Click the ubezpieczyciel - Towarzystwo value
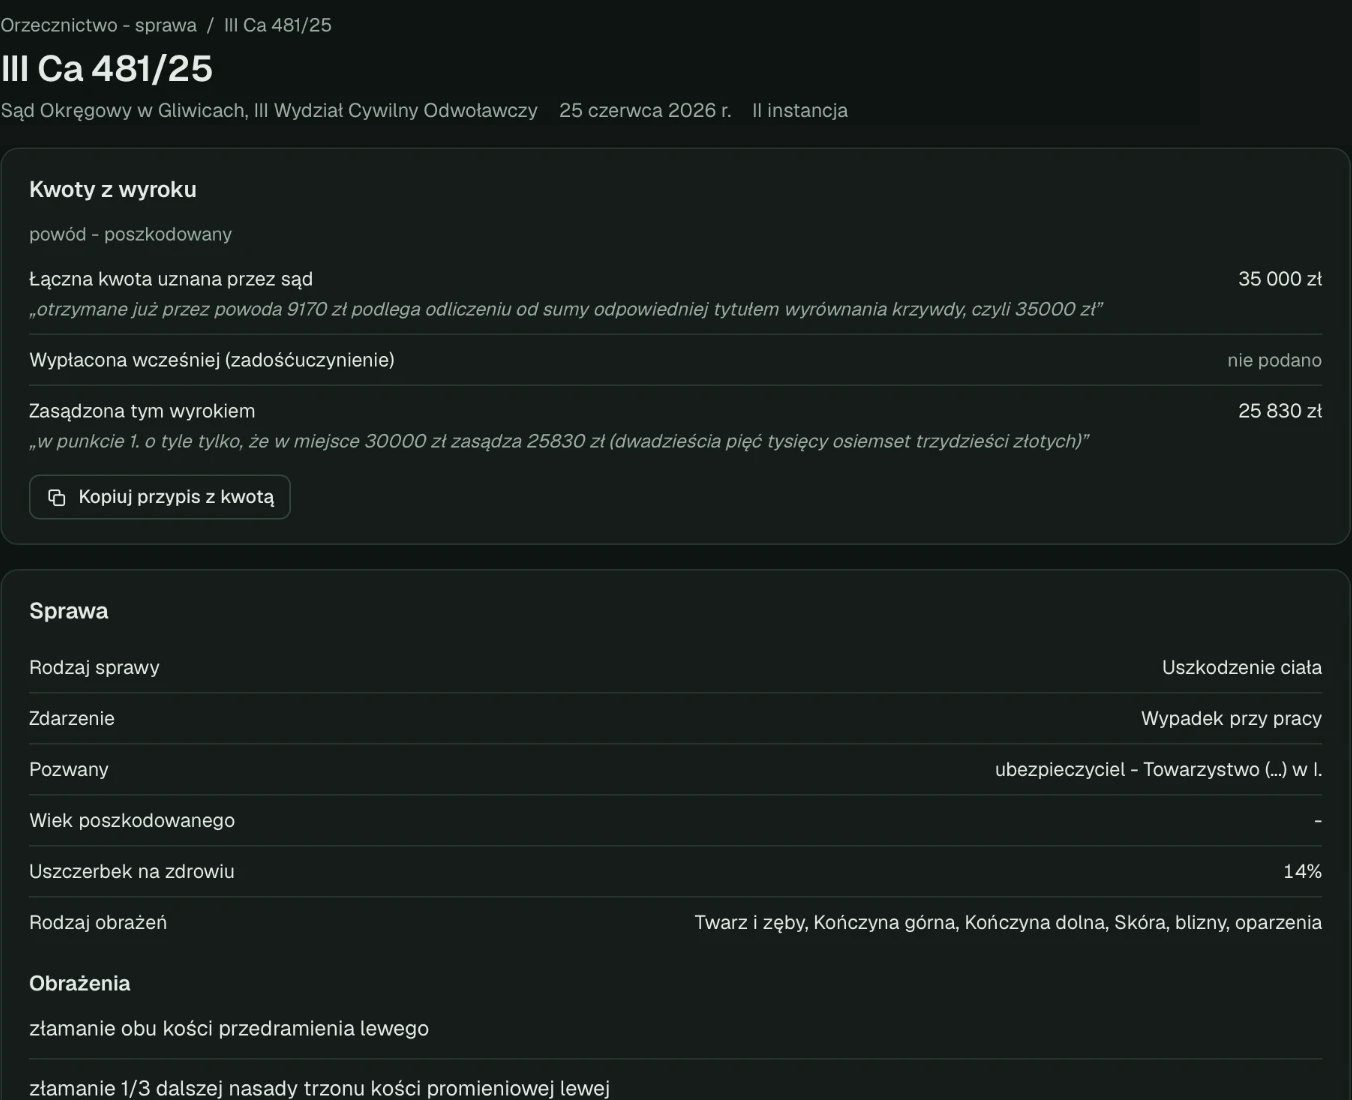 point(1158,769)
